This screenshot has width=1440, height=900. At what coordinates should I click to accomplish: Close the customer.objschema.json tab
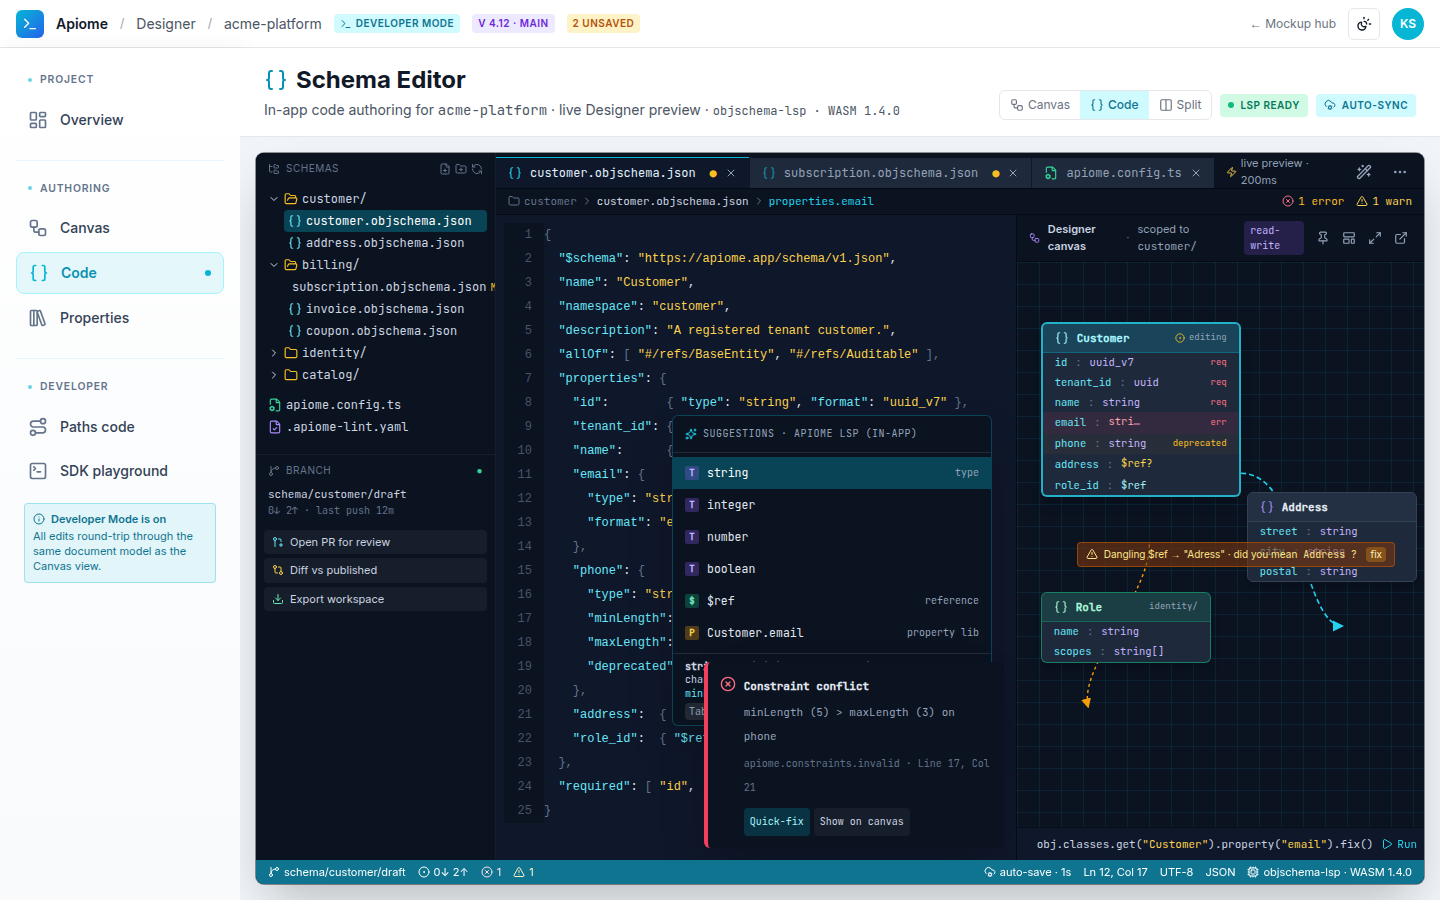pyautogui.click(x=731, y=173)
